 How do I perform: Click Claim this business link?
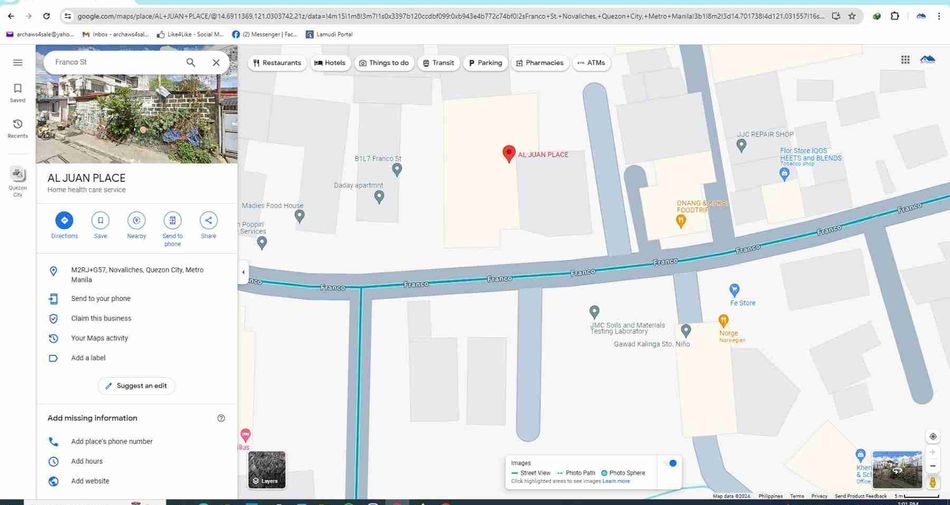click(101, 318)
